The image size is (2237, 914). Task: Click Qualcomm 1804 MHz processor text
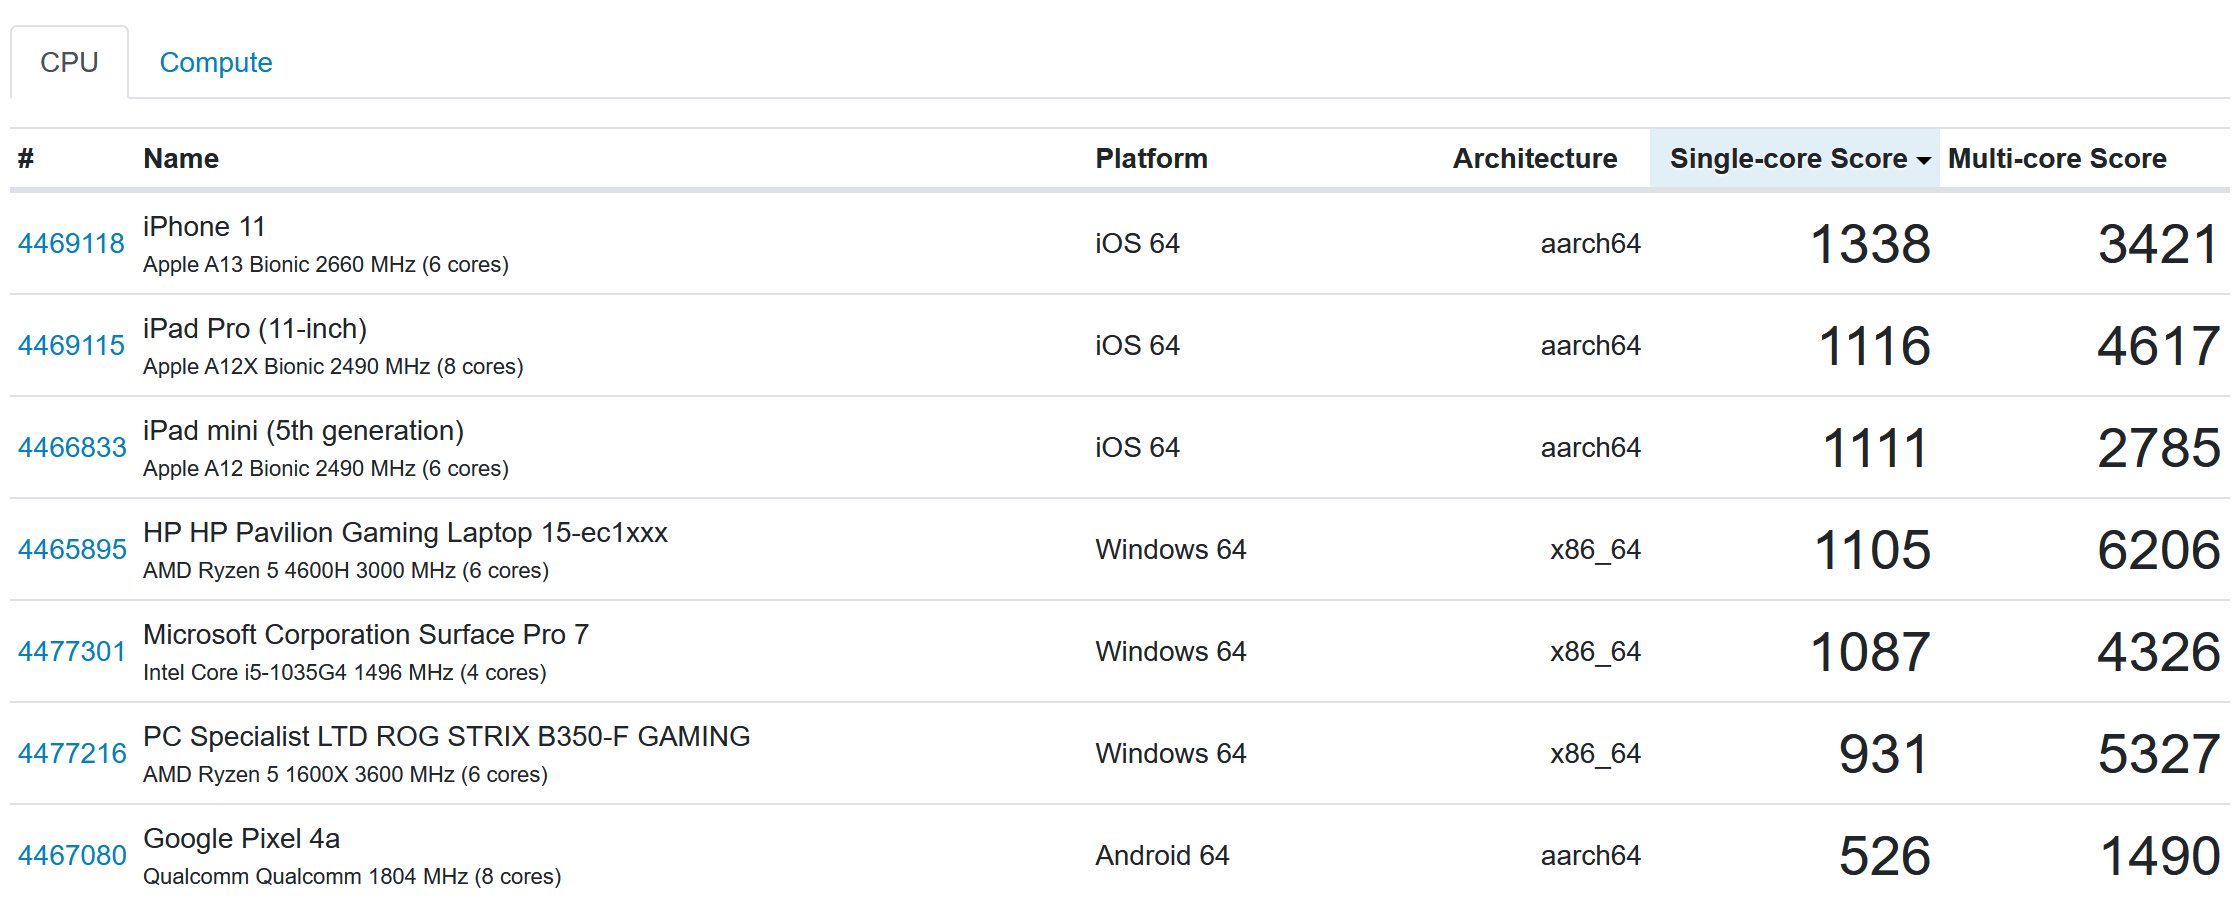(352, 877)
